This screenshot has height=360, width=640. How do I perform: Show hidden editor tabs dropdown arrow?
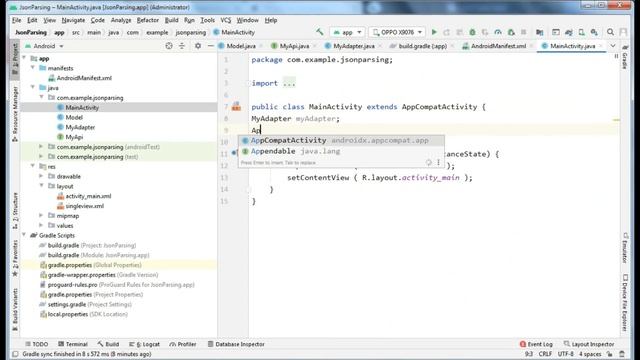click(x=613, y=46)
